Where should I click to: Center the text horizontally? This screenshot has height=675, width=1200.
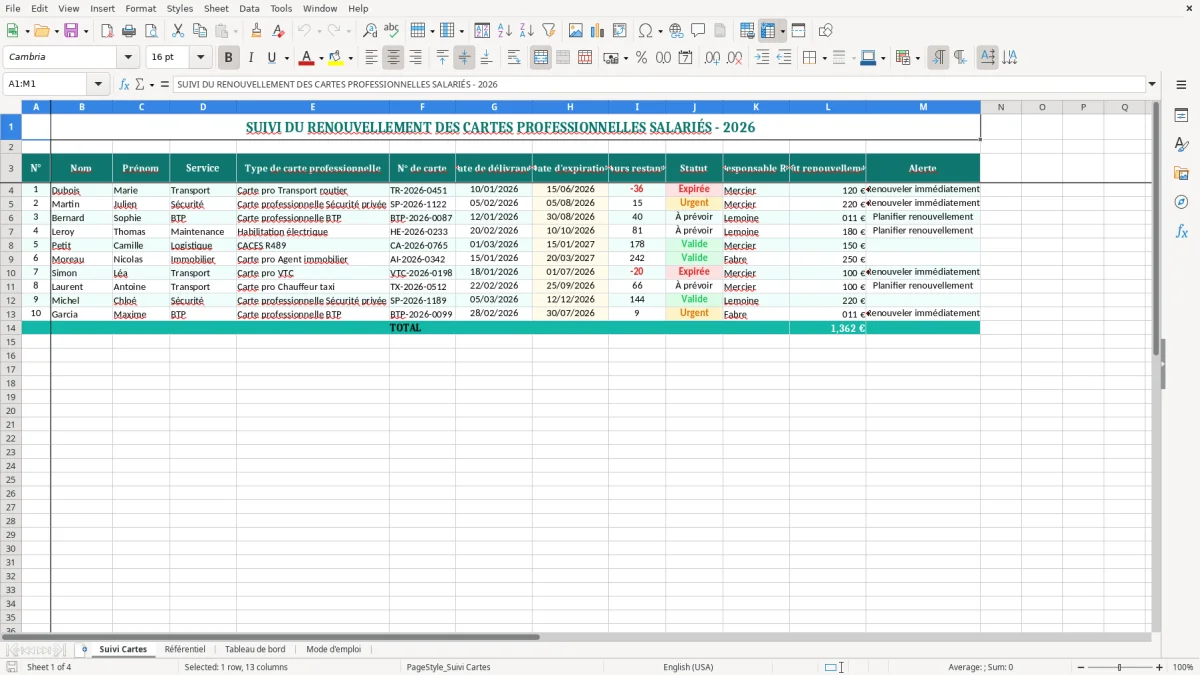pyautogui.click(x=394, y=58)
